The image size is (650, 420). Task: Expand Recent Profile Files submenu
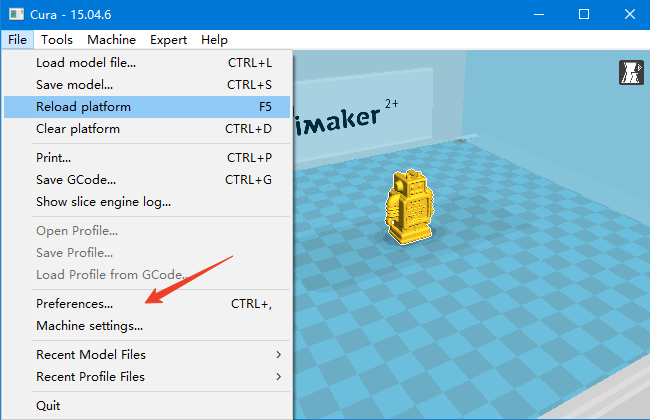click(147, 377)
